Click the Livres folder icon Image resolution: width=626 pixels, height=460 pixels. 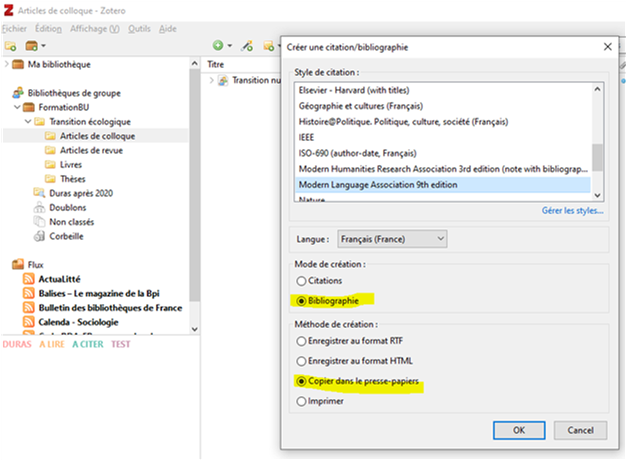tap(50, 165)
